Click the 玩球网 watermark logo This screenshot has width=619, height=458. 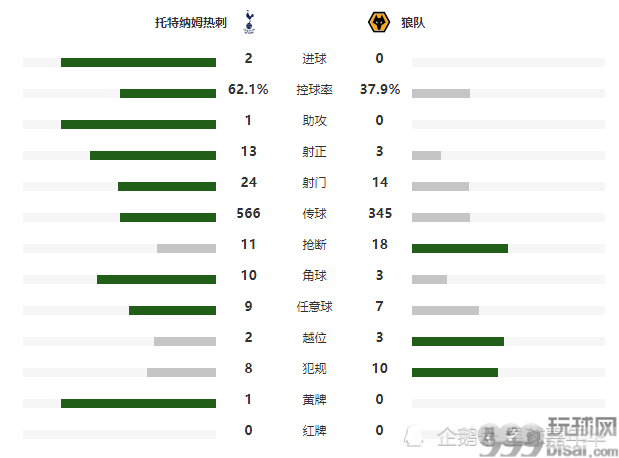(582, 436)
